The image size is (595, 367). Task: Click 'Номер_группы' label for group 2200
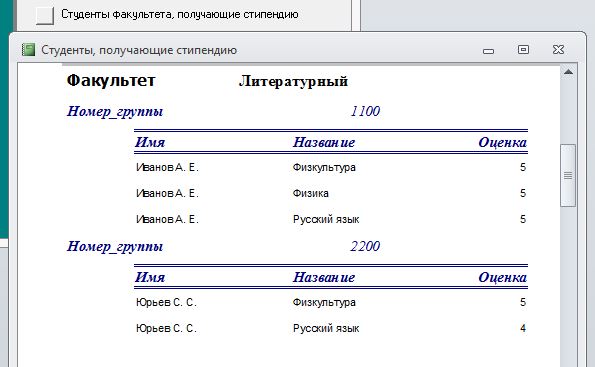[115, 247]
